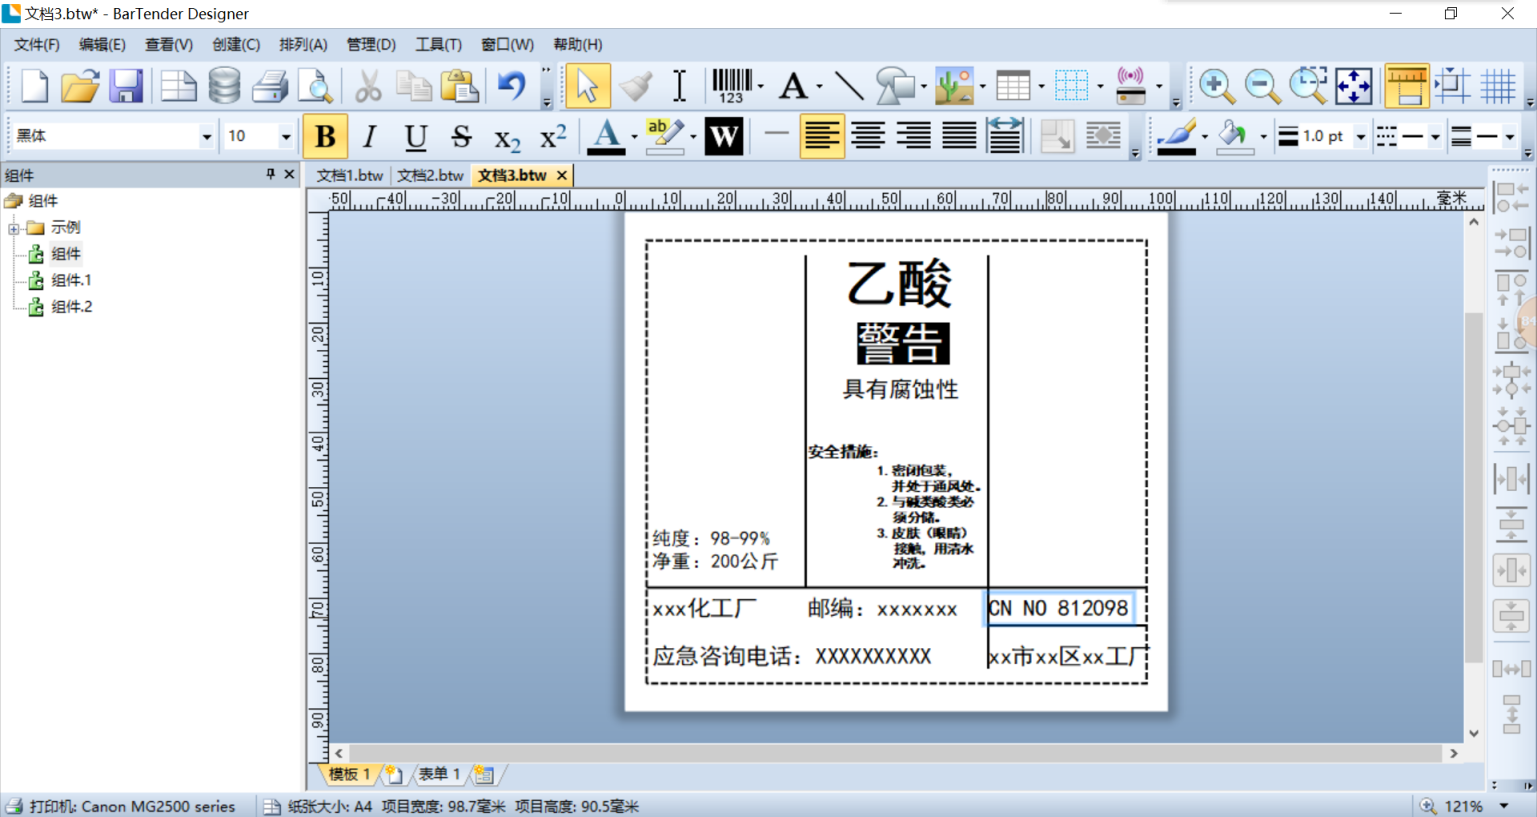Open fill color bucket dropdown arrow
The width and height of the screenshot is (1537, 817).
click(1263, 136)
